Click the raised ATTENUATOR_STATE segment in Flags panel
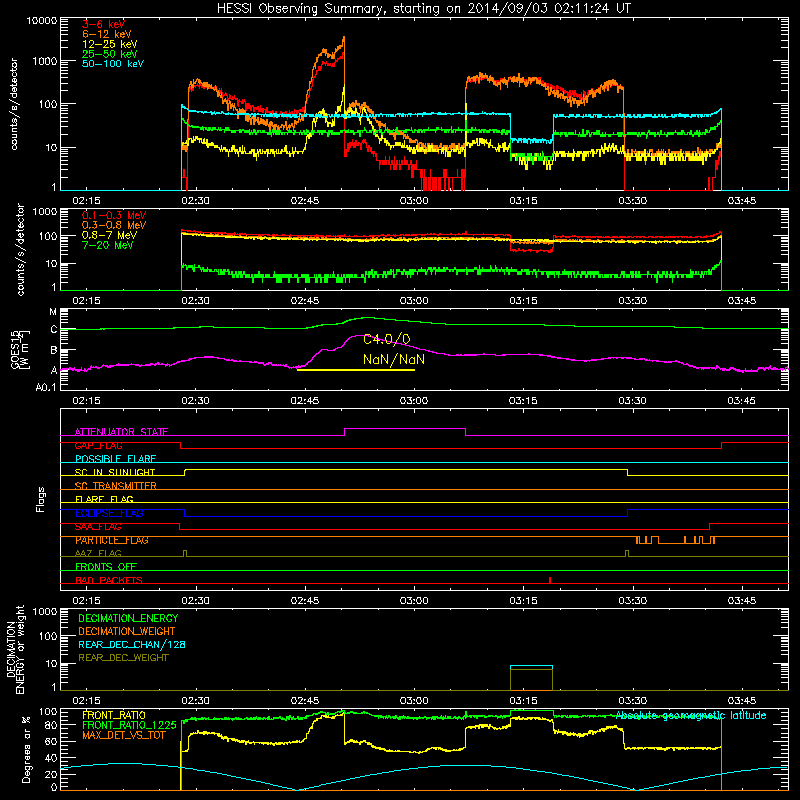 [405, 429]
